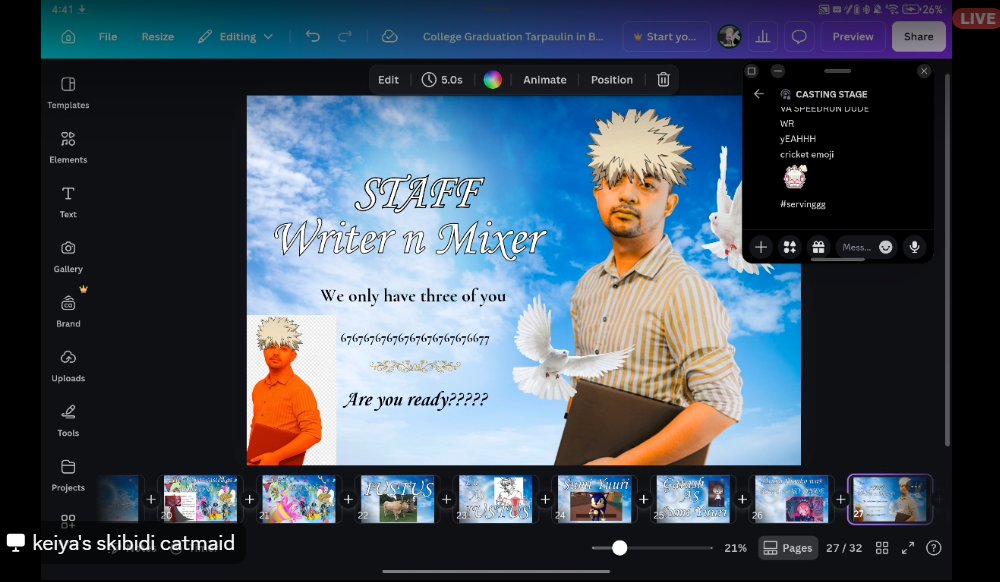Open page 20 thumbnail

pyautogui.click(x=200, y=499)
